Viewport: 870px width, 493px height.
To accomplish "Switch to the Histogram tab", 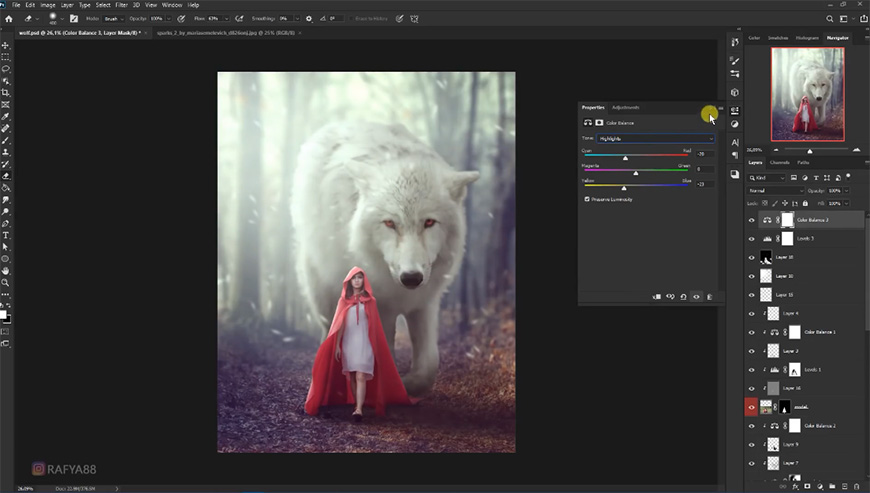I will pyautogui.click(x=807, y=38).
